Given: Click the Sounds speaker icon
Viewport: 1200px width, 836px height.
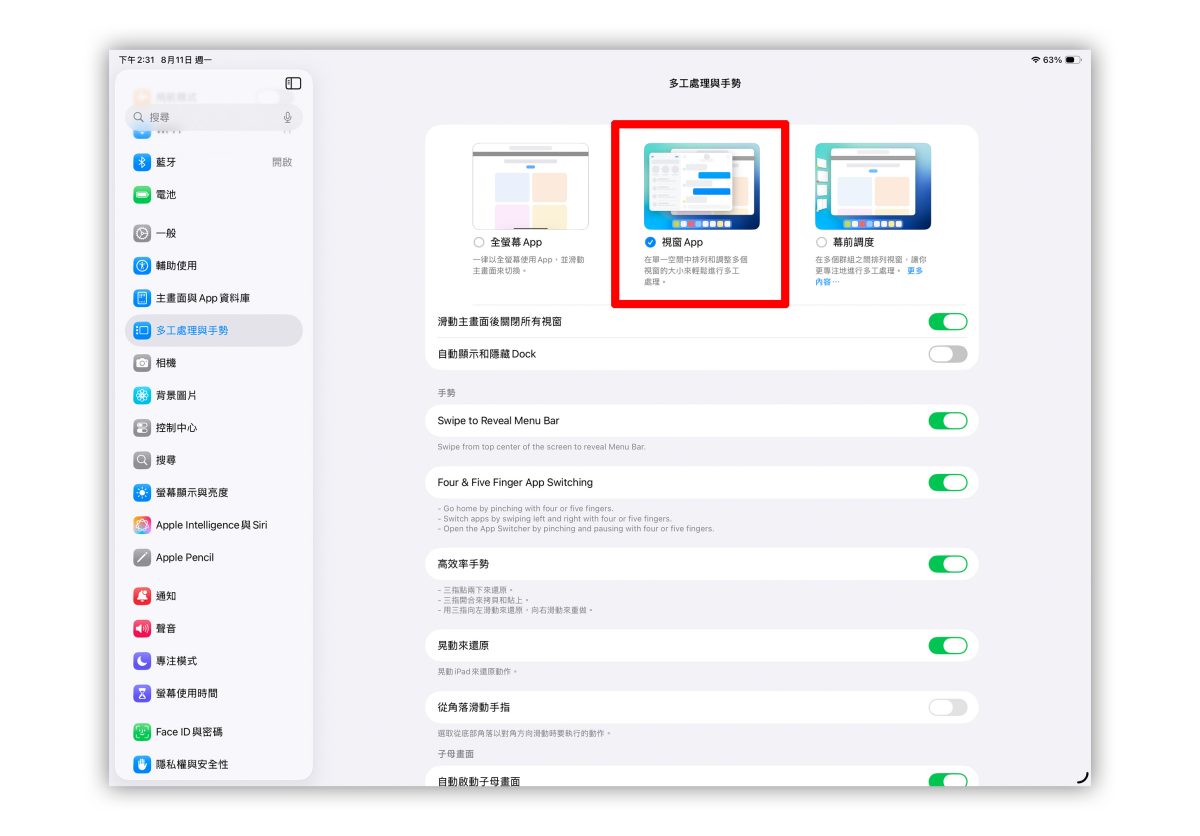Looking at the screenshot, I should coord(142,628).
